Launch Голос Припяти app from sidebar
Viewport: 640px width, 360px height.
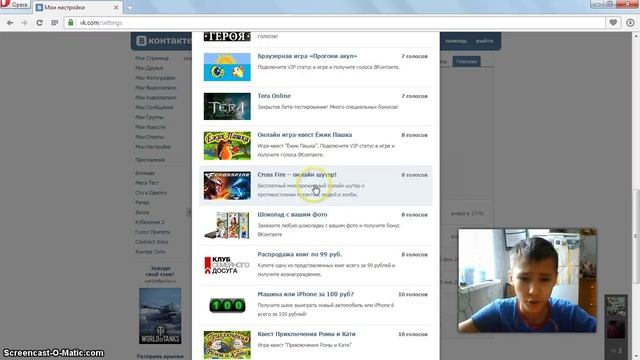click(x=153, y=232)
